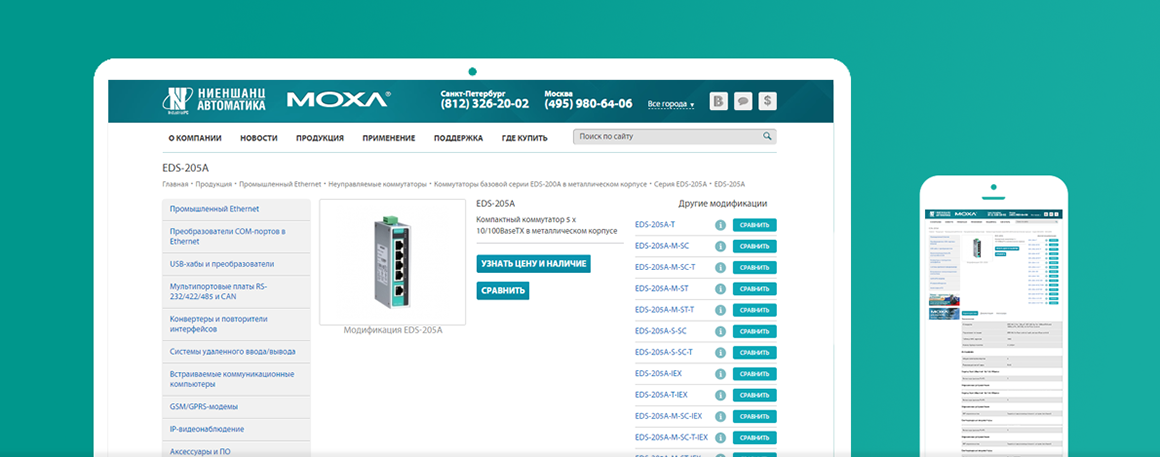Image resolution: width=1160 pixels, height=457 pixels.
Task: Select GSM/GPRS-модемы sidebar item
Action: click(x=236, y=407)
